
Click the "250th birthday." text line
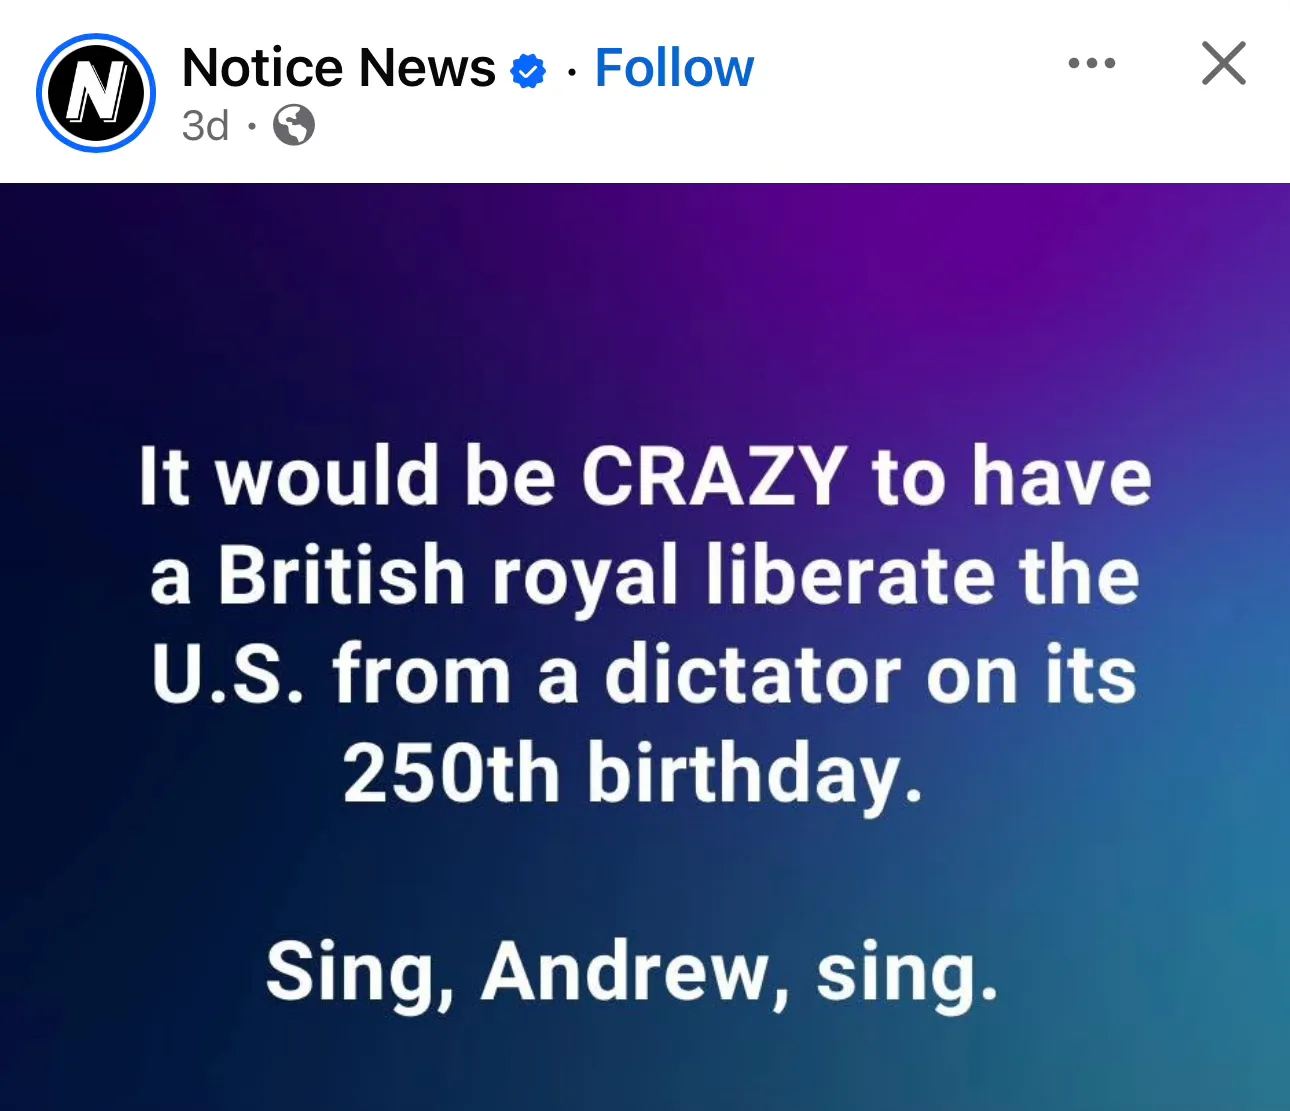632,775
